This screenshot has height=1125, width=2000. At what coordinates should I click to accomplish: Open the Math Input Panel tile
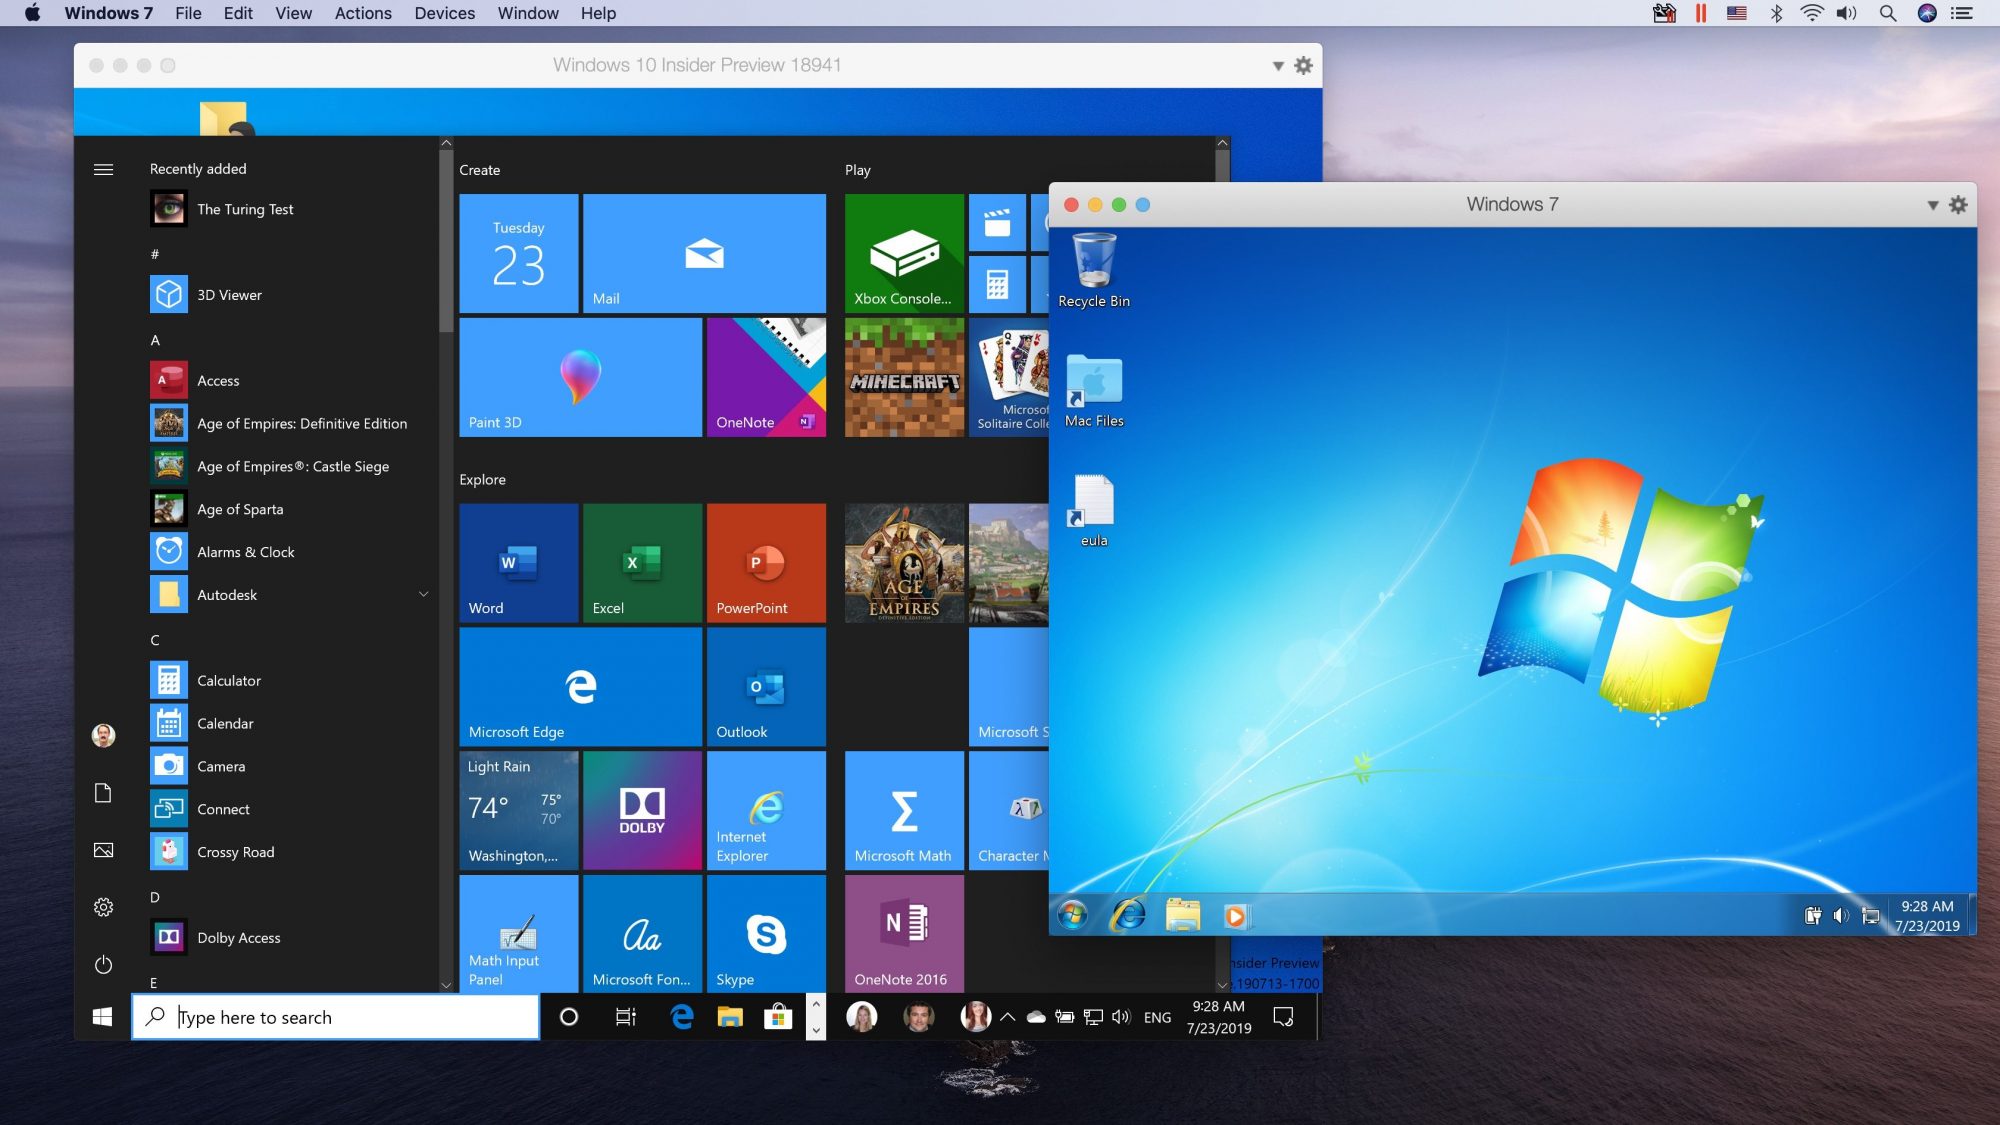coord(518,934)
